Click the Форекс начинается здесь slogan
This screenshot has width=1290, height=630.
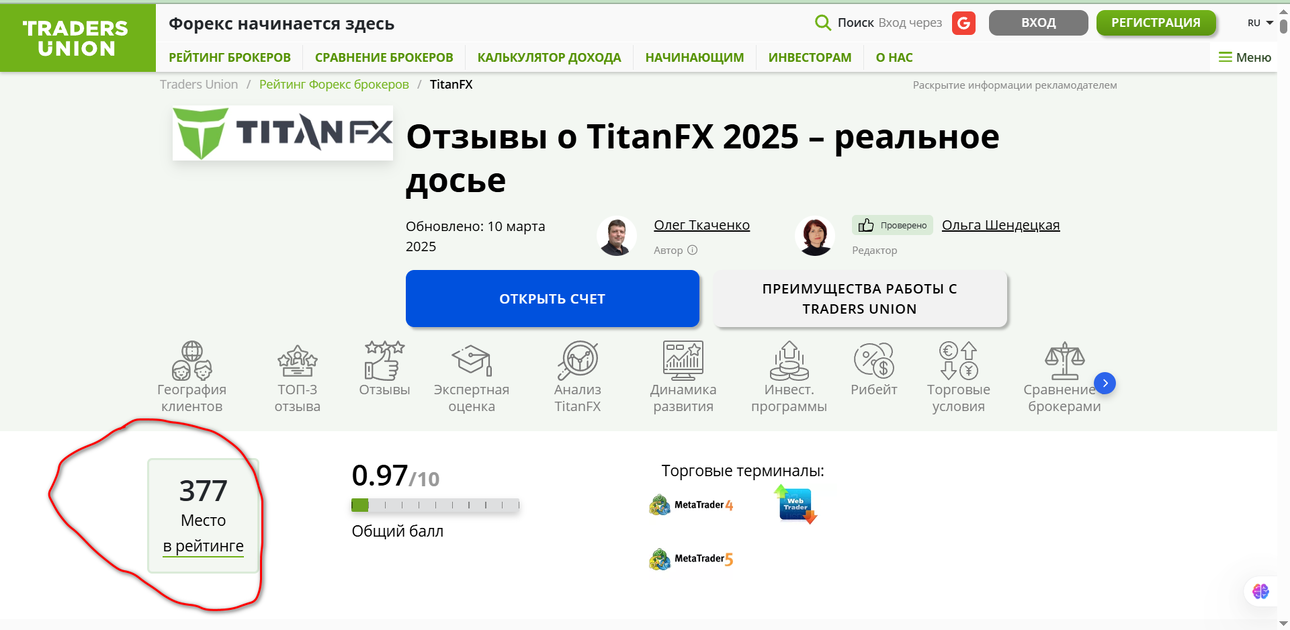(281, 23)
